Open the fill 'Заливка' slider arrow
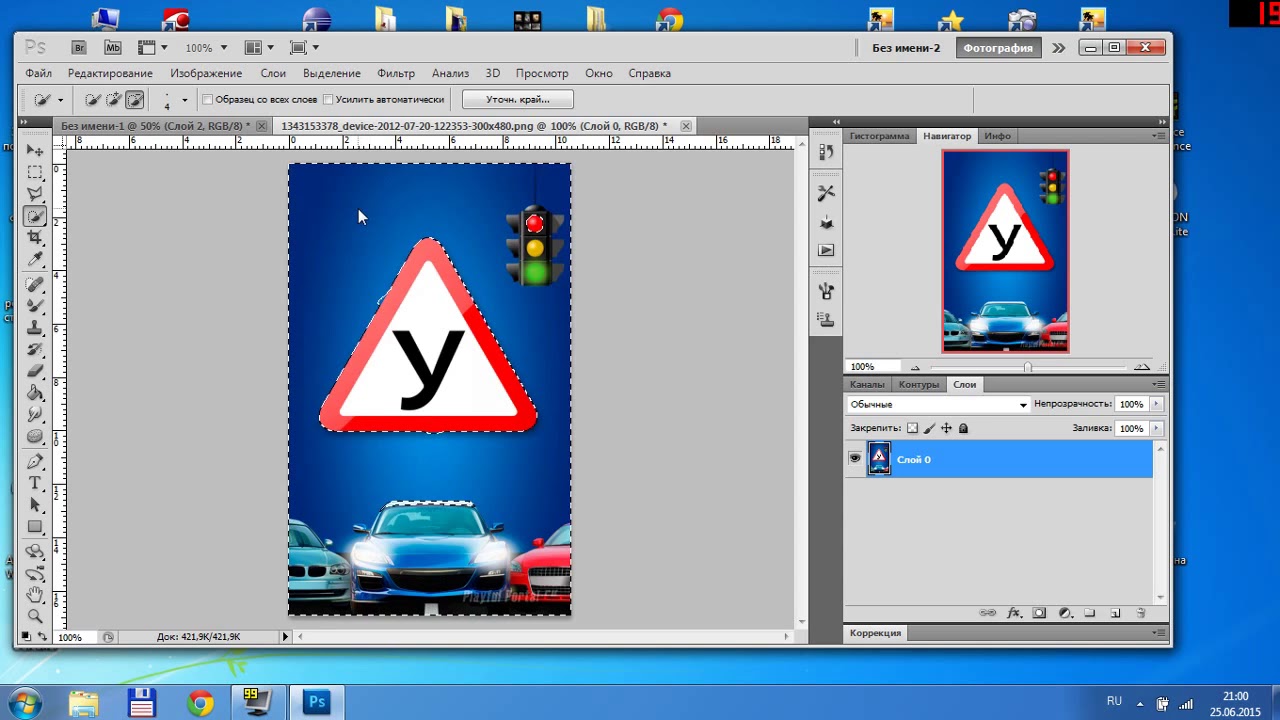The image size is (1280, 720). (x=1156, y=428)
